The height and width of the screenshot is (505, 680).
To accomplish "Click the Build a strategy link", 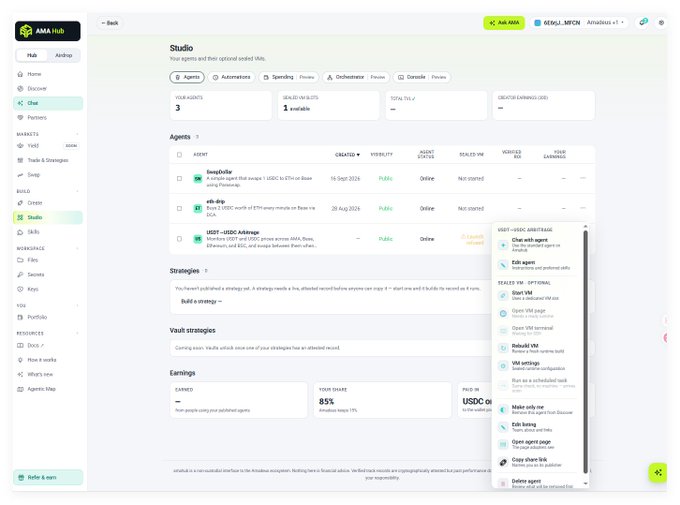I will 201,302.
